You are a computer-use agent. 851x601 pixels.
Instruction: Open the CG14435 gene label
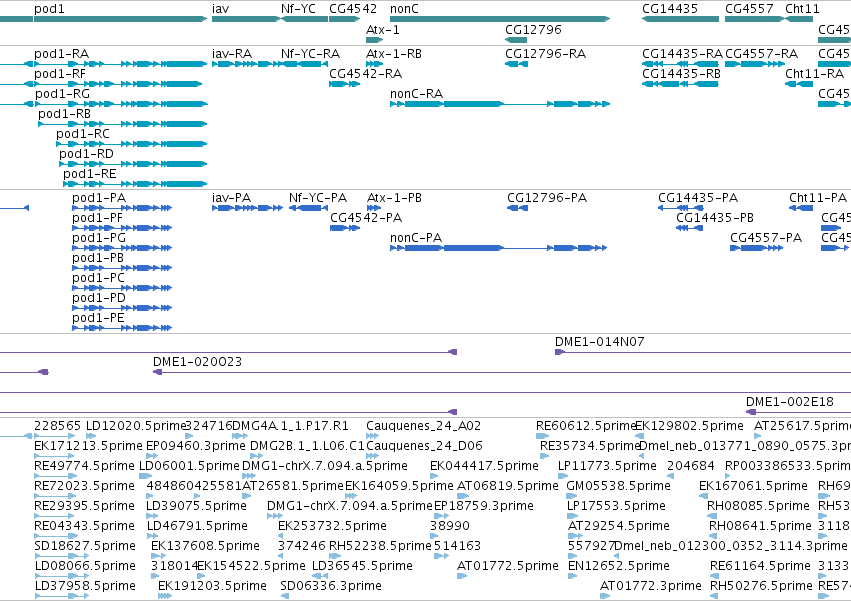pyautogui.click(x=670, y=9)
